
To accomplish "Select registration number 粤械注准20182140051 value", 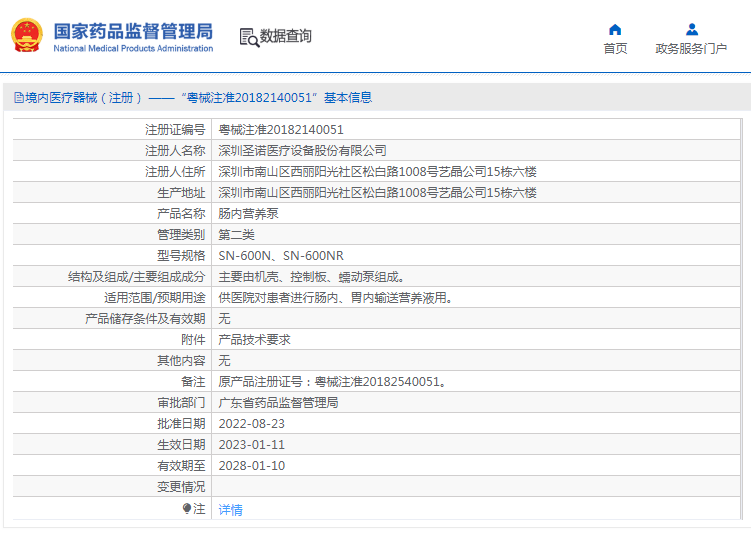I will click(281, 130).
